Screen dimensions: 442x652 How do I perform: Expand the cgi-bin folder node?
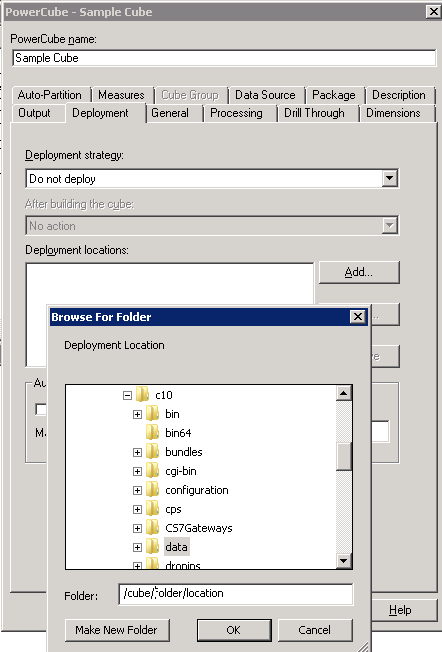[x=137, y=472]
